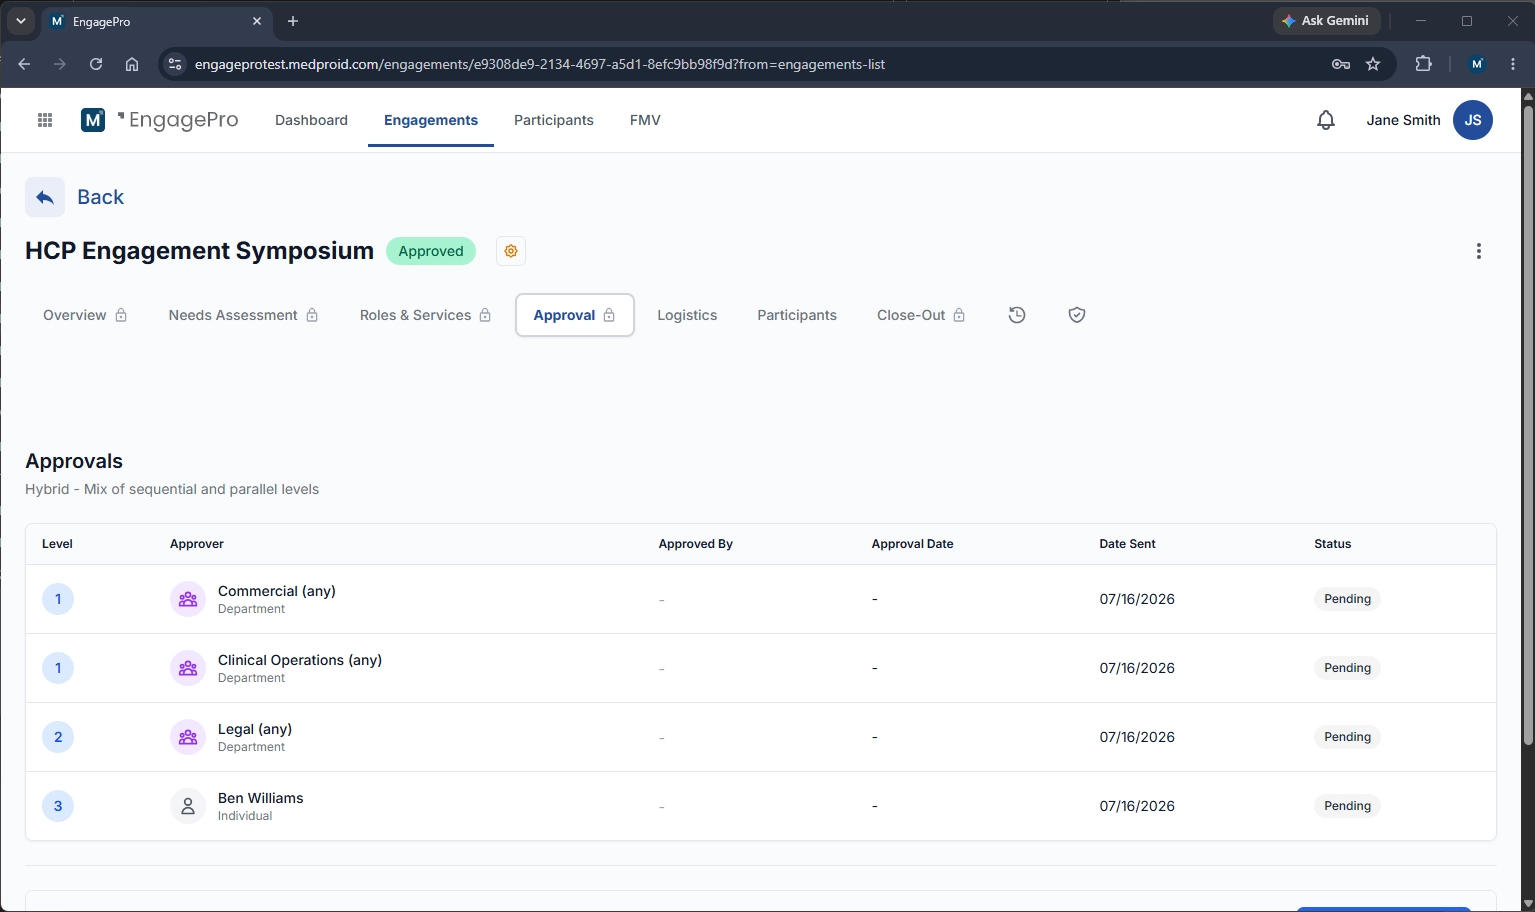
Task: Click the Back link text
Action: tap(101, 197)
